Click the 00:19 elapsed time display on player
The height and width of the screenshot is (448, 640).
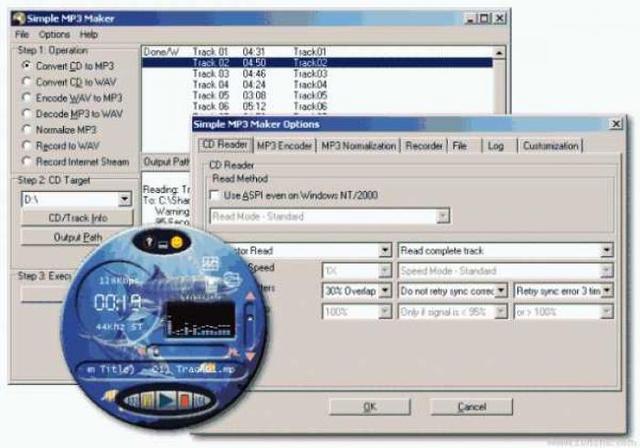click(x=117, y=302)
